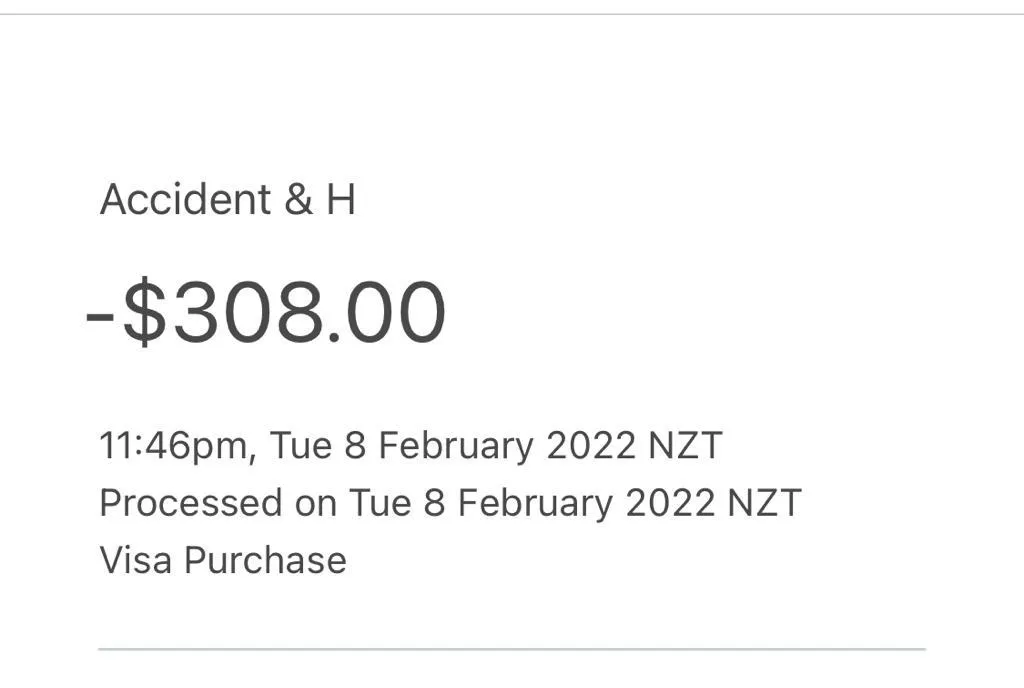Click the letter 'H' after the ampersand
1024x688 pixels.
coord(341,200)
